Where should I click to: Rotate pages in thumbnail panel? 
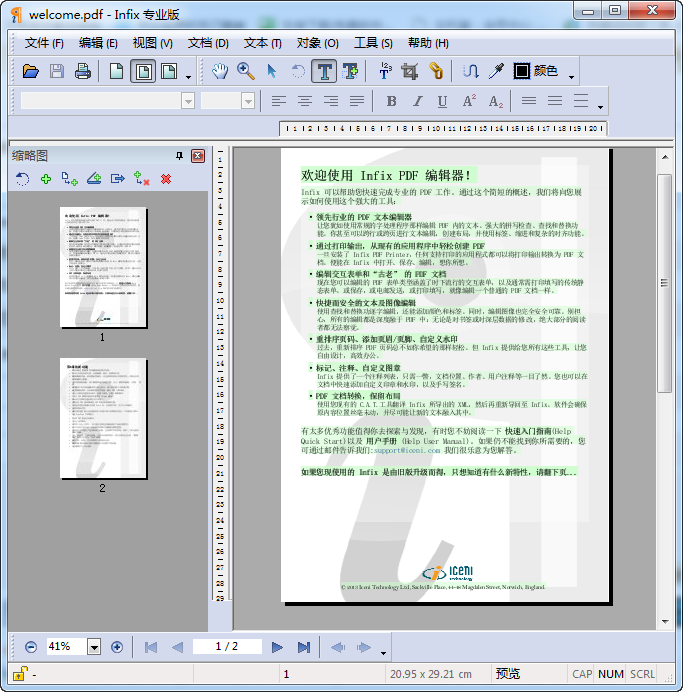point(22,179)
